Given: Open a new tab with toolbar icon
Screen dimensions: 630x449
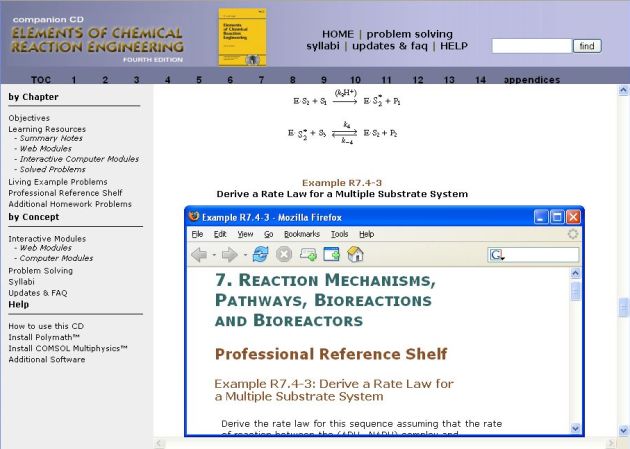Looking at the screenshot, I should [x=308, y=254].
